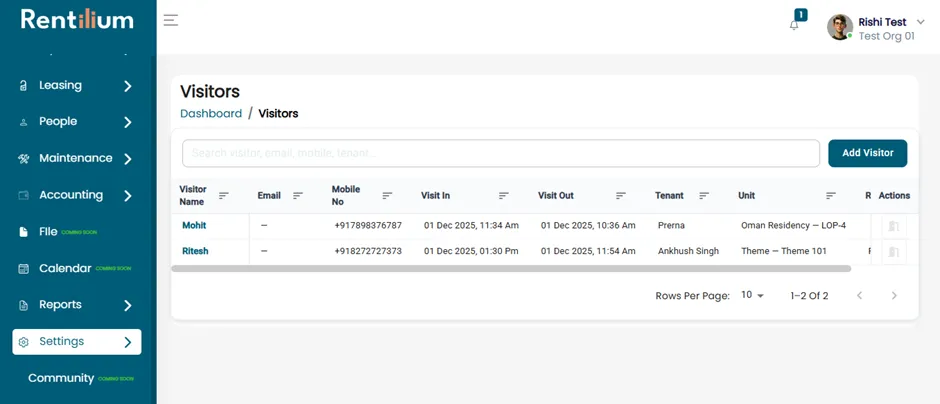940x404 pixels.
Task: Open Visit Out column filter icon
Action: [621, 195]
